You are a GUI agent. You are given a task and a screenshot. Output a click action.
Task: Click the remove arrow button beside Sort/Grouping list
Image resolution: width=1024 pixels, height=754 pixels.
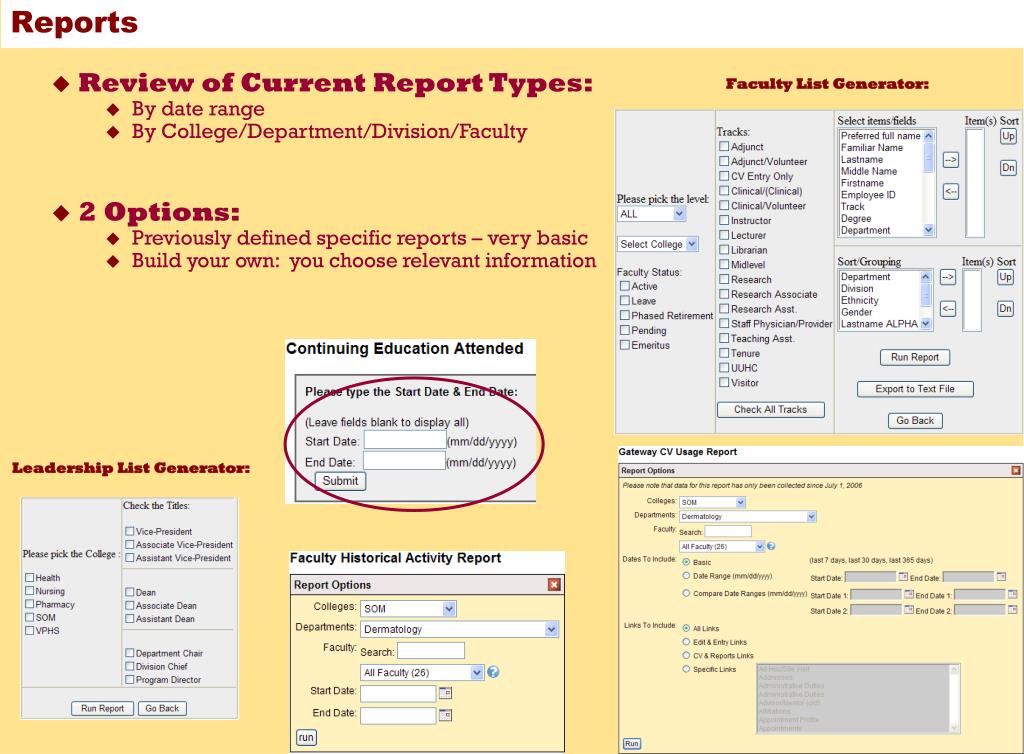(948, 308)
